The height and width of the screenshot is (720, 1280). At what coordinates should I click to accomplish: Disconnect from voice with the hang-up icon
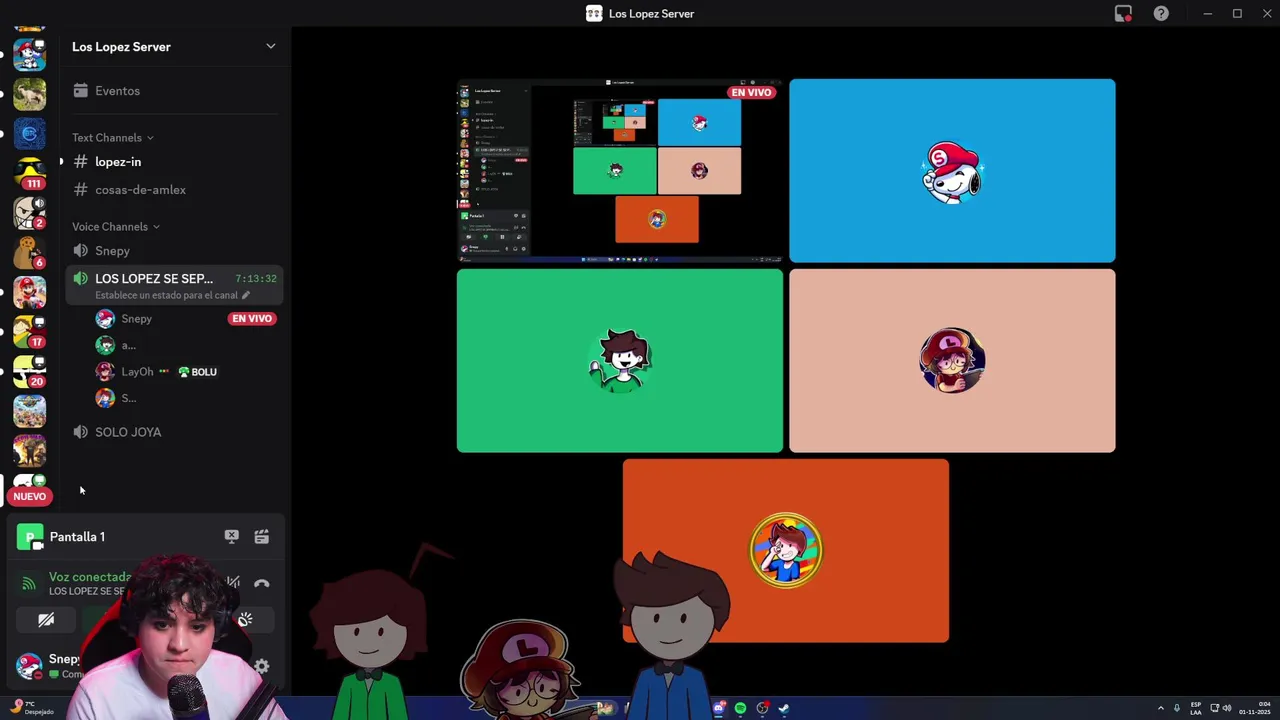262,583
